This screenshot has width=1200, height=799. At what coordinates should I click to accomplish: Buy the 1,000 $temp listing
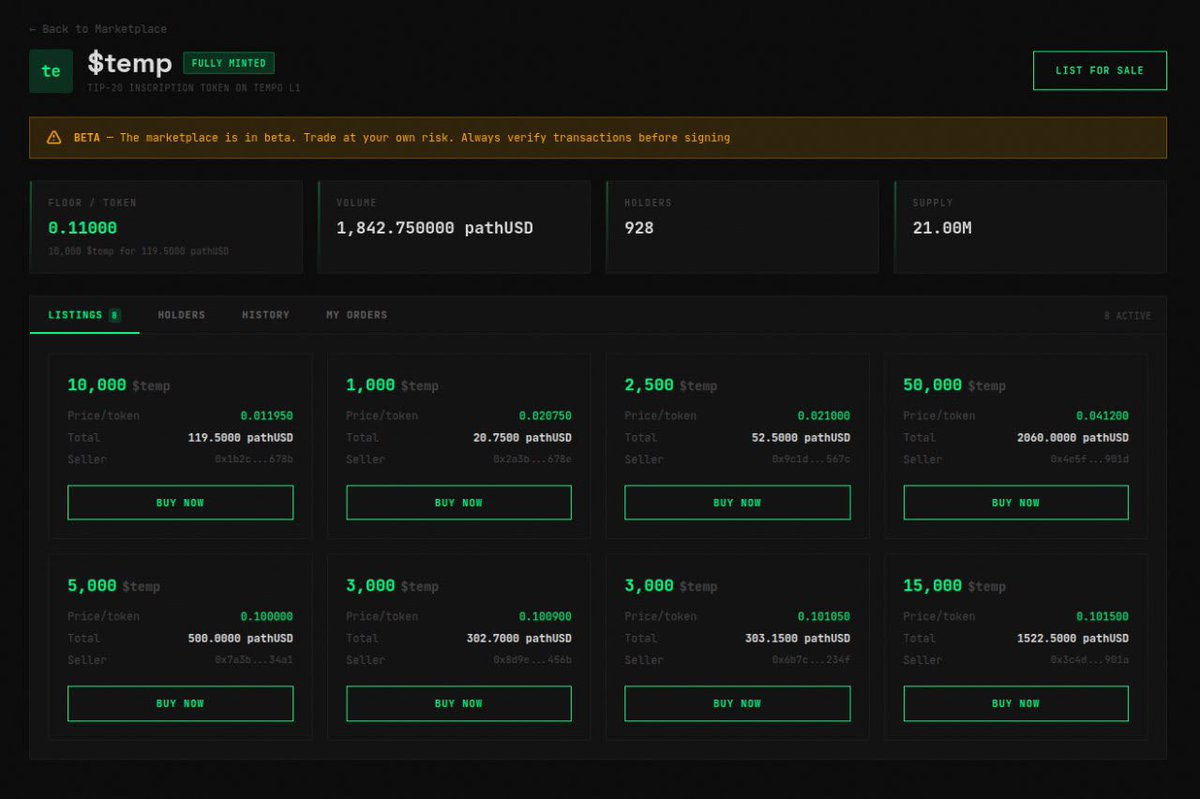[459, 503]
